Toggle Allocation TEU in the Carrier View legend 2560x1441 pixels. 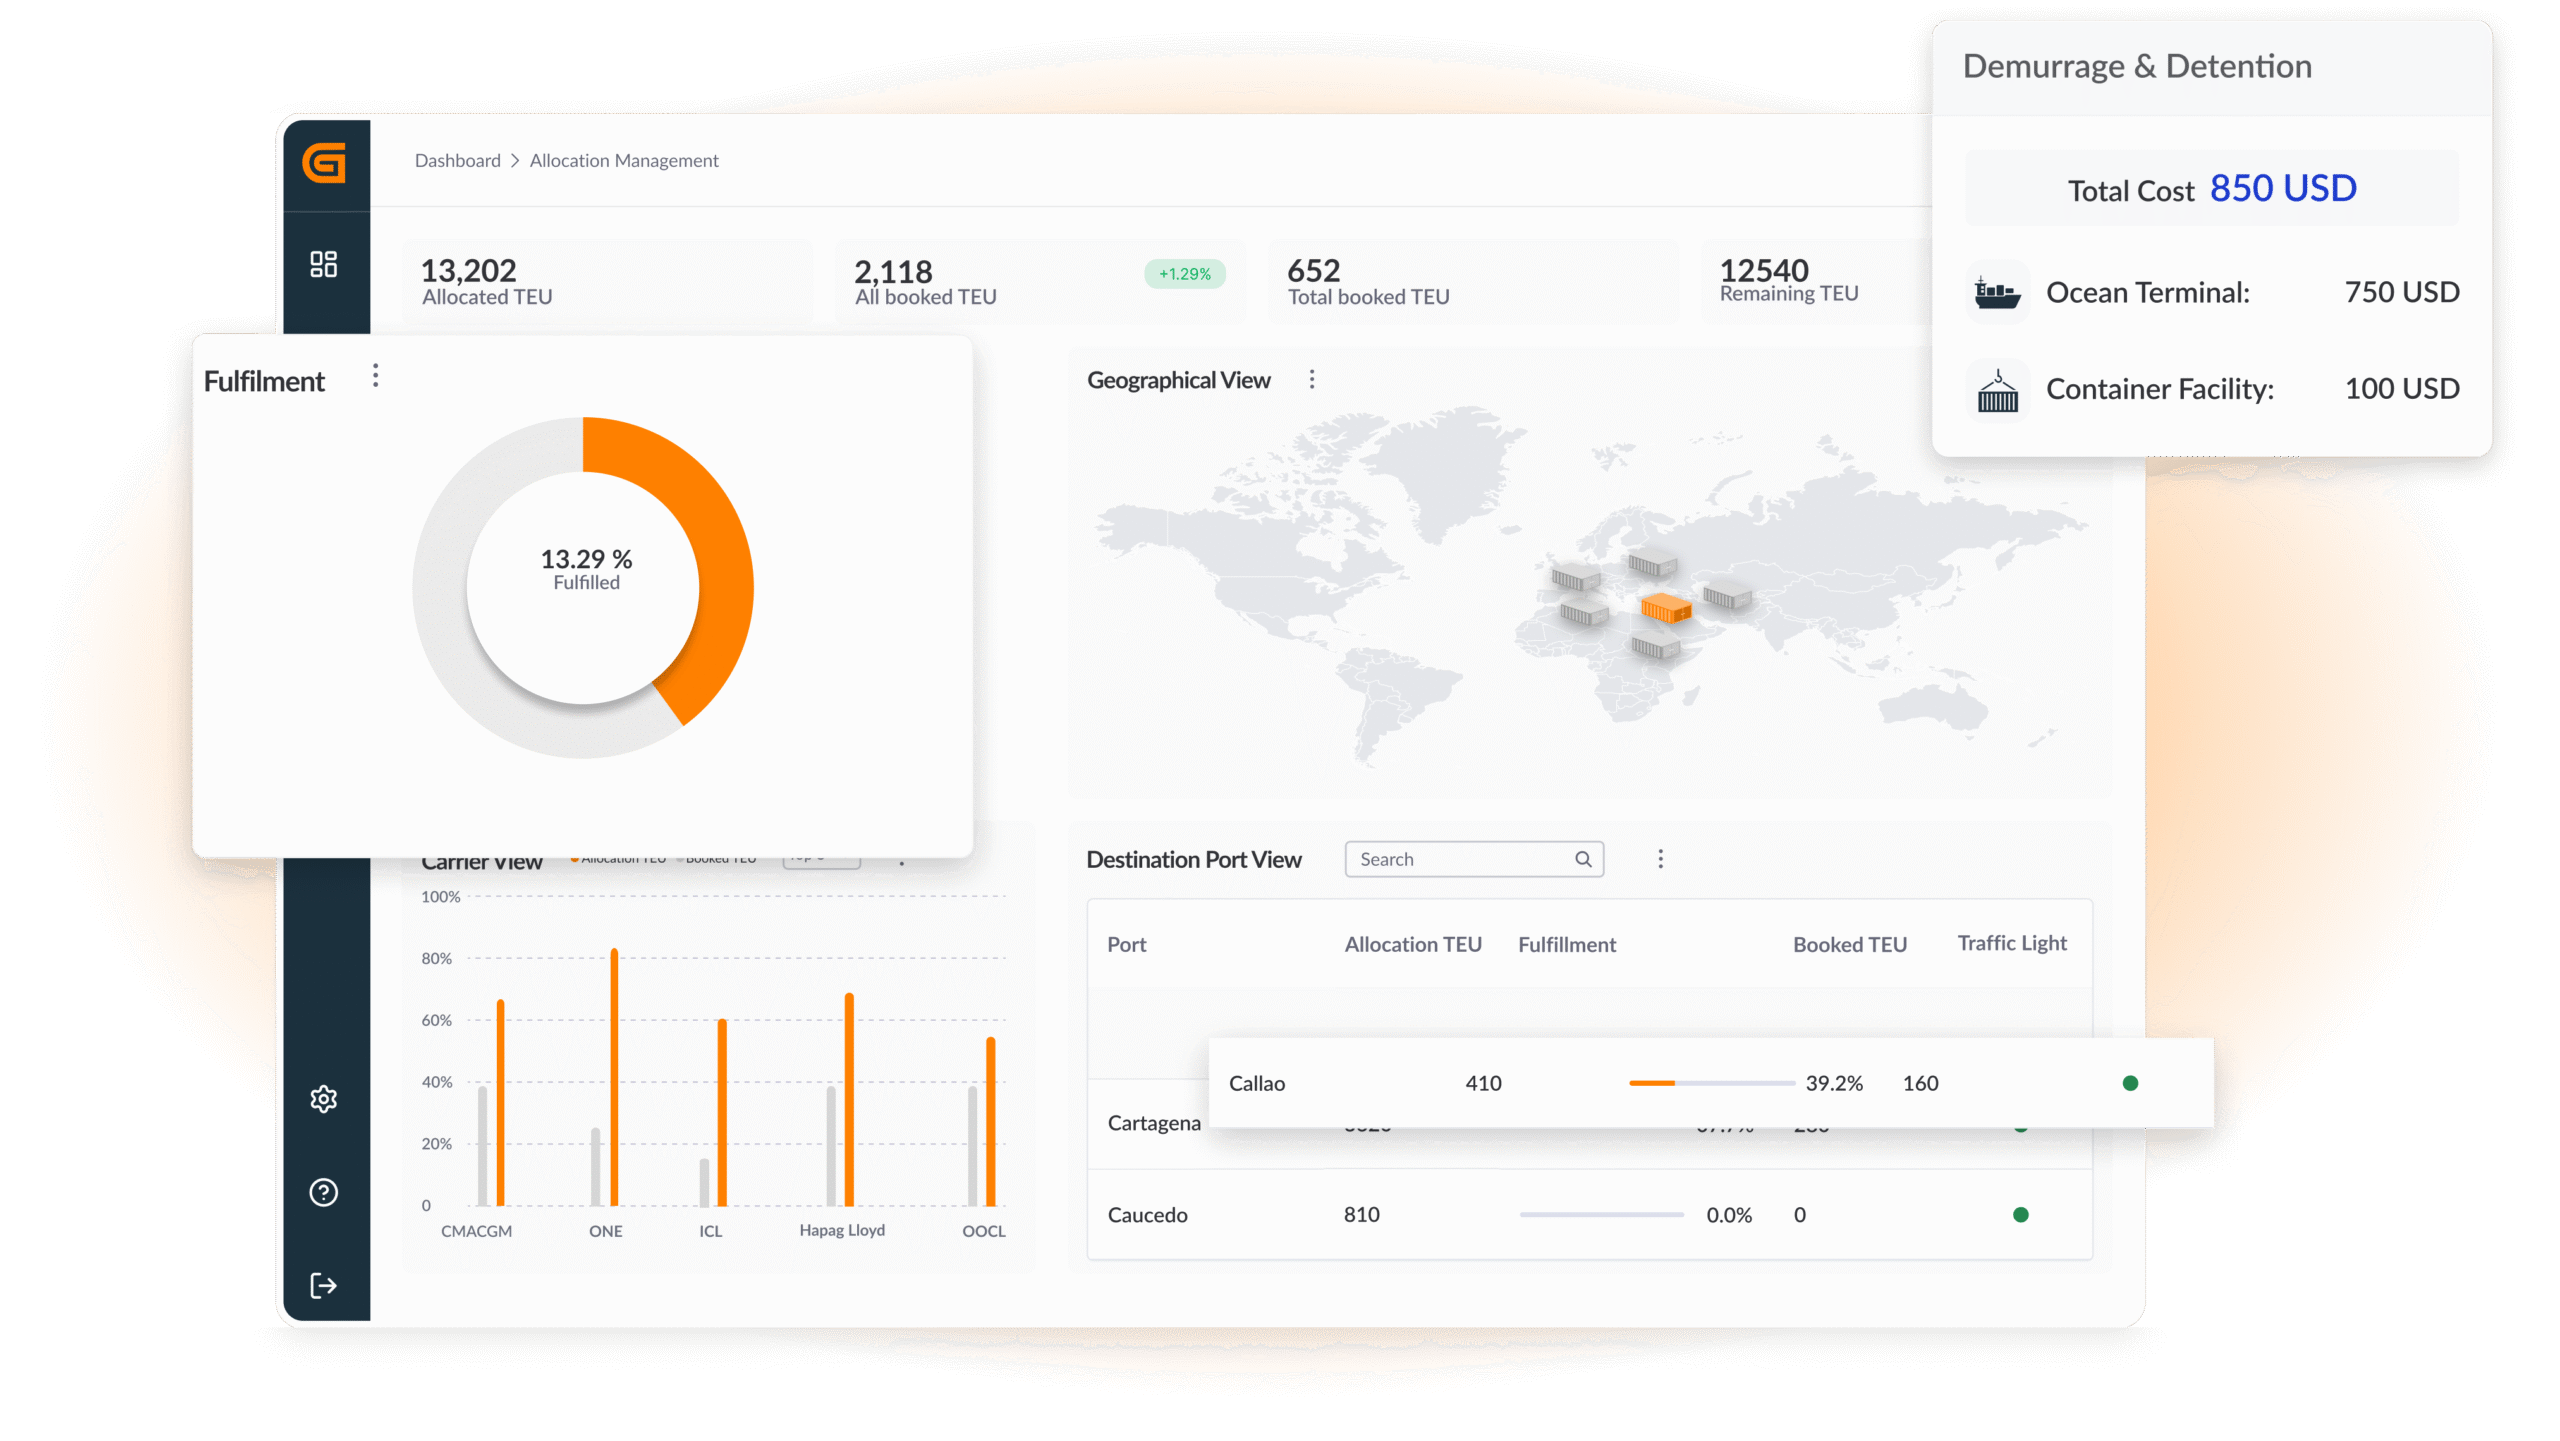[x=620, y=857]
